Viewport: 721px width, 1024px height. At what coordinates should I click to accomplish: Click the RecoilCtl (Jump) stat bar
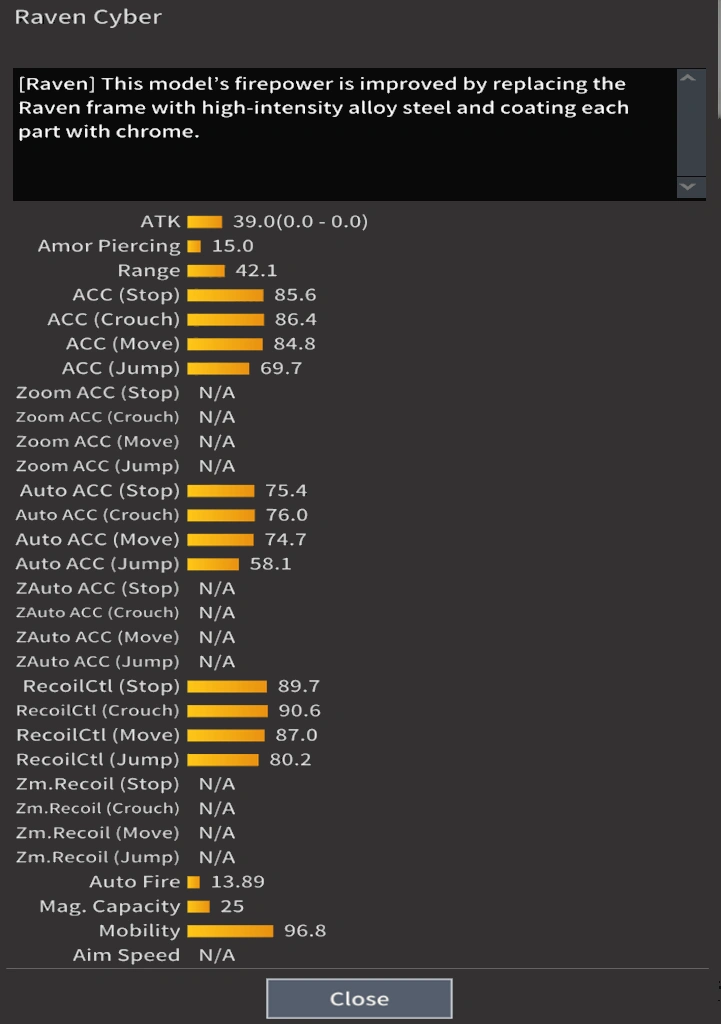[x=223, y=760]
